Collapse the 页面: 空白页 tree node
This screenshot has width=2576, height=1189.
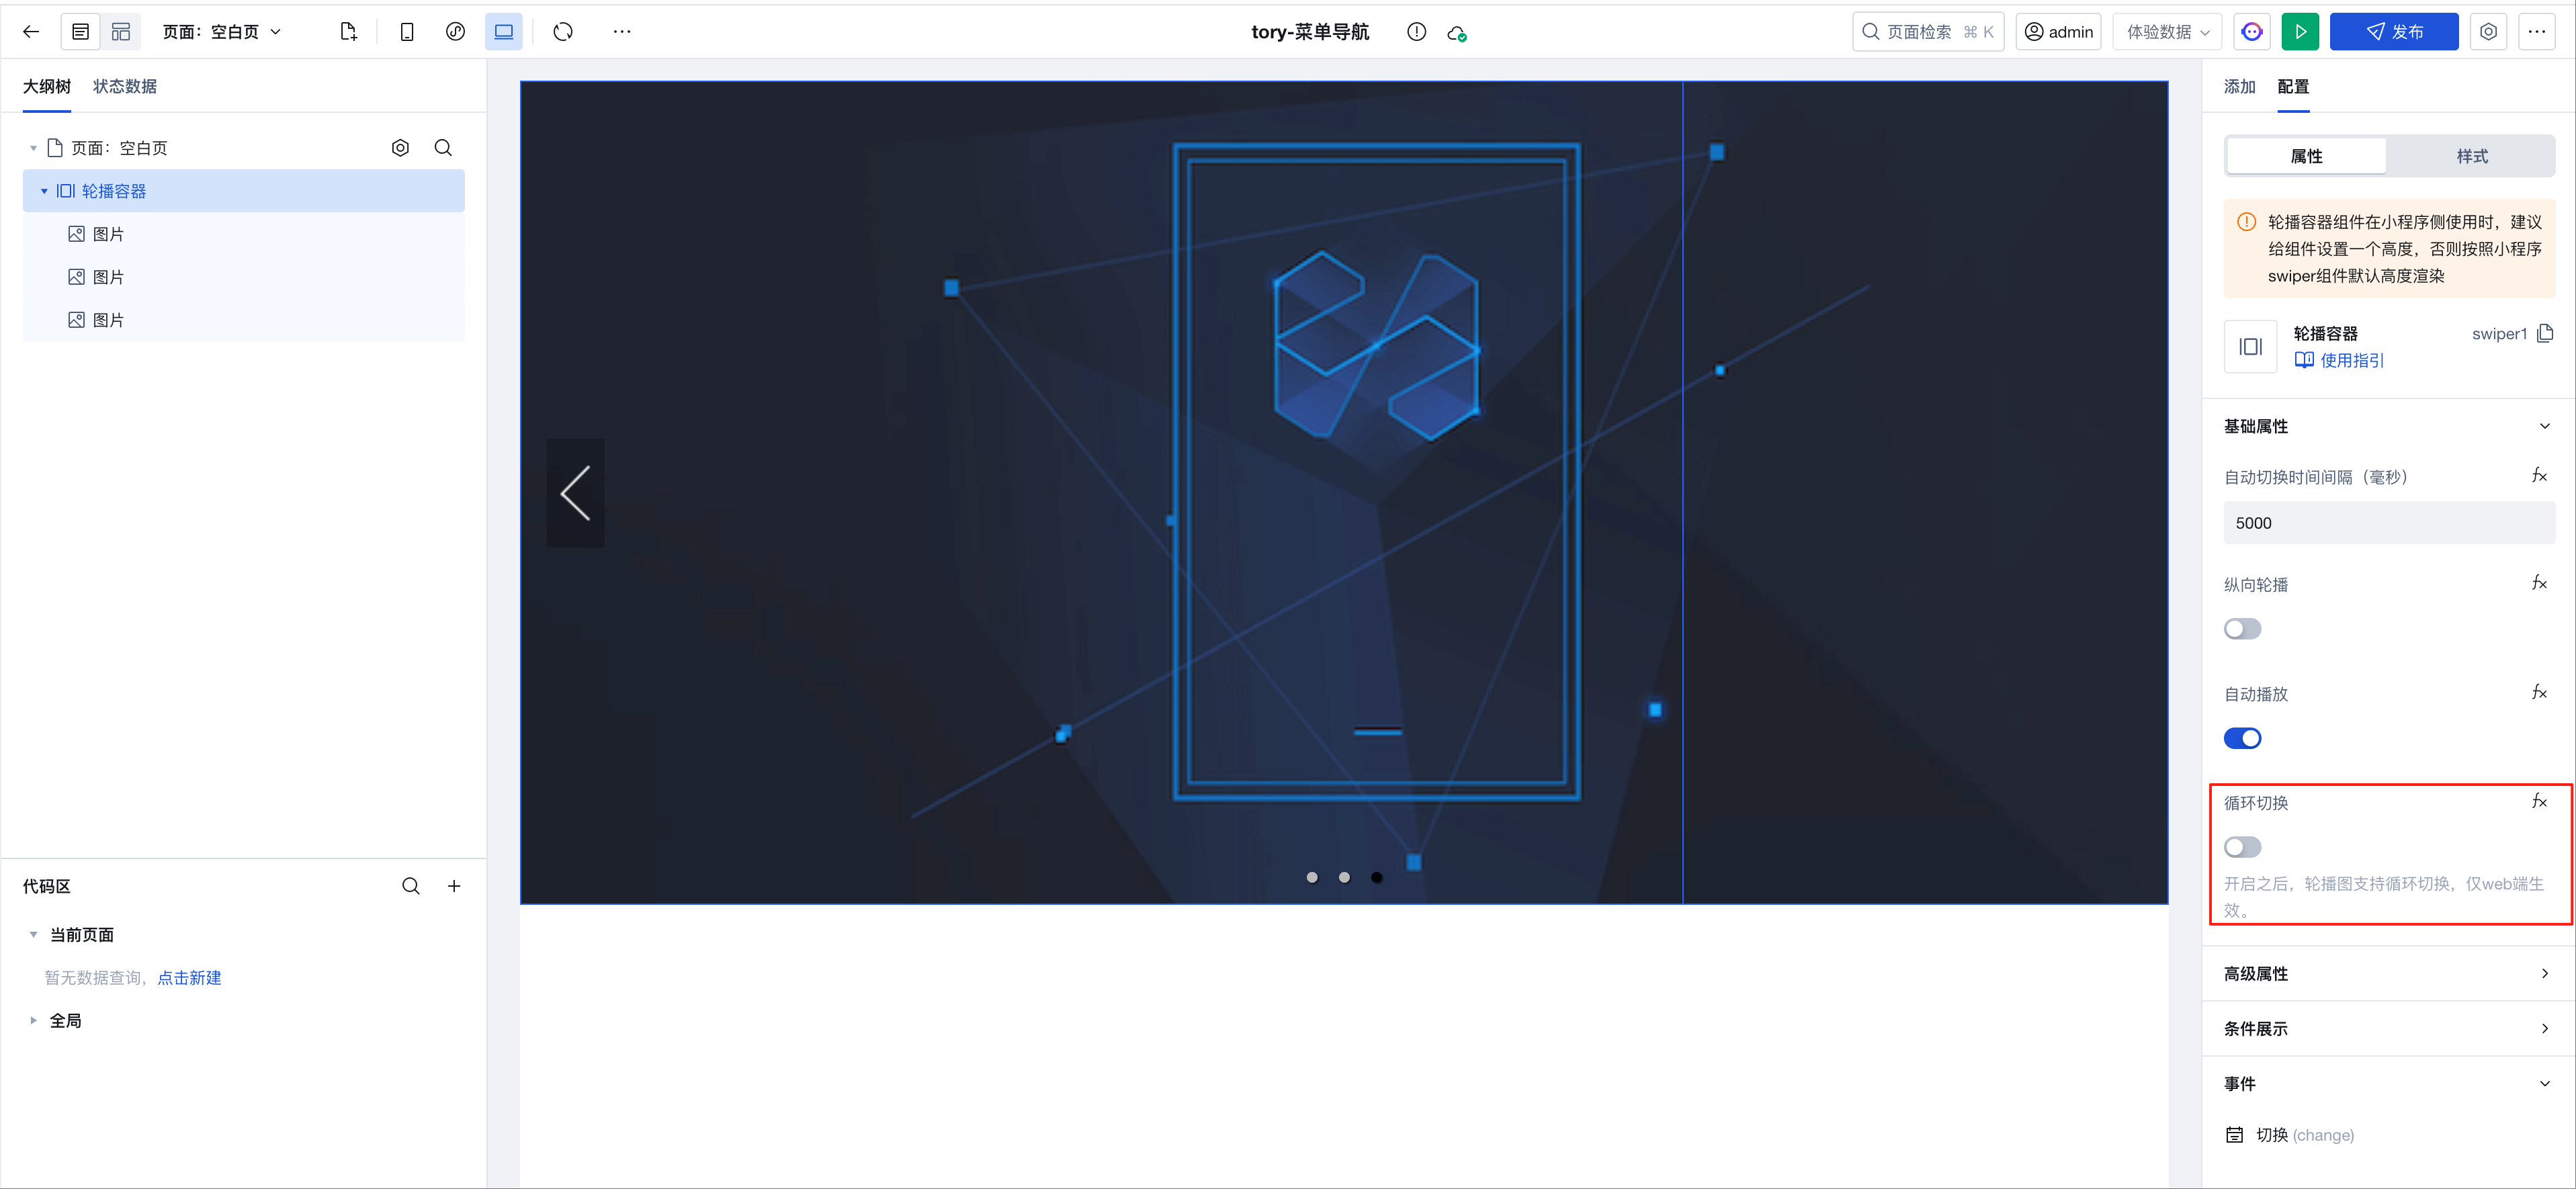[x=33, y=148]
